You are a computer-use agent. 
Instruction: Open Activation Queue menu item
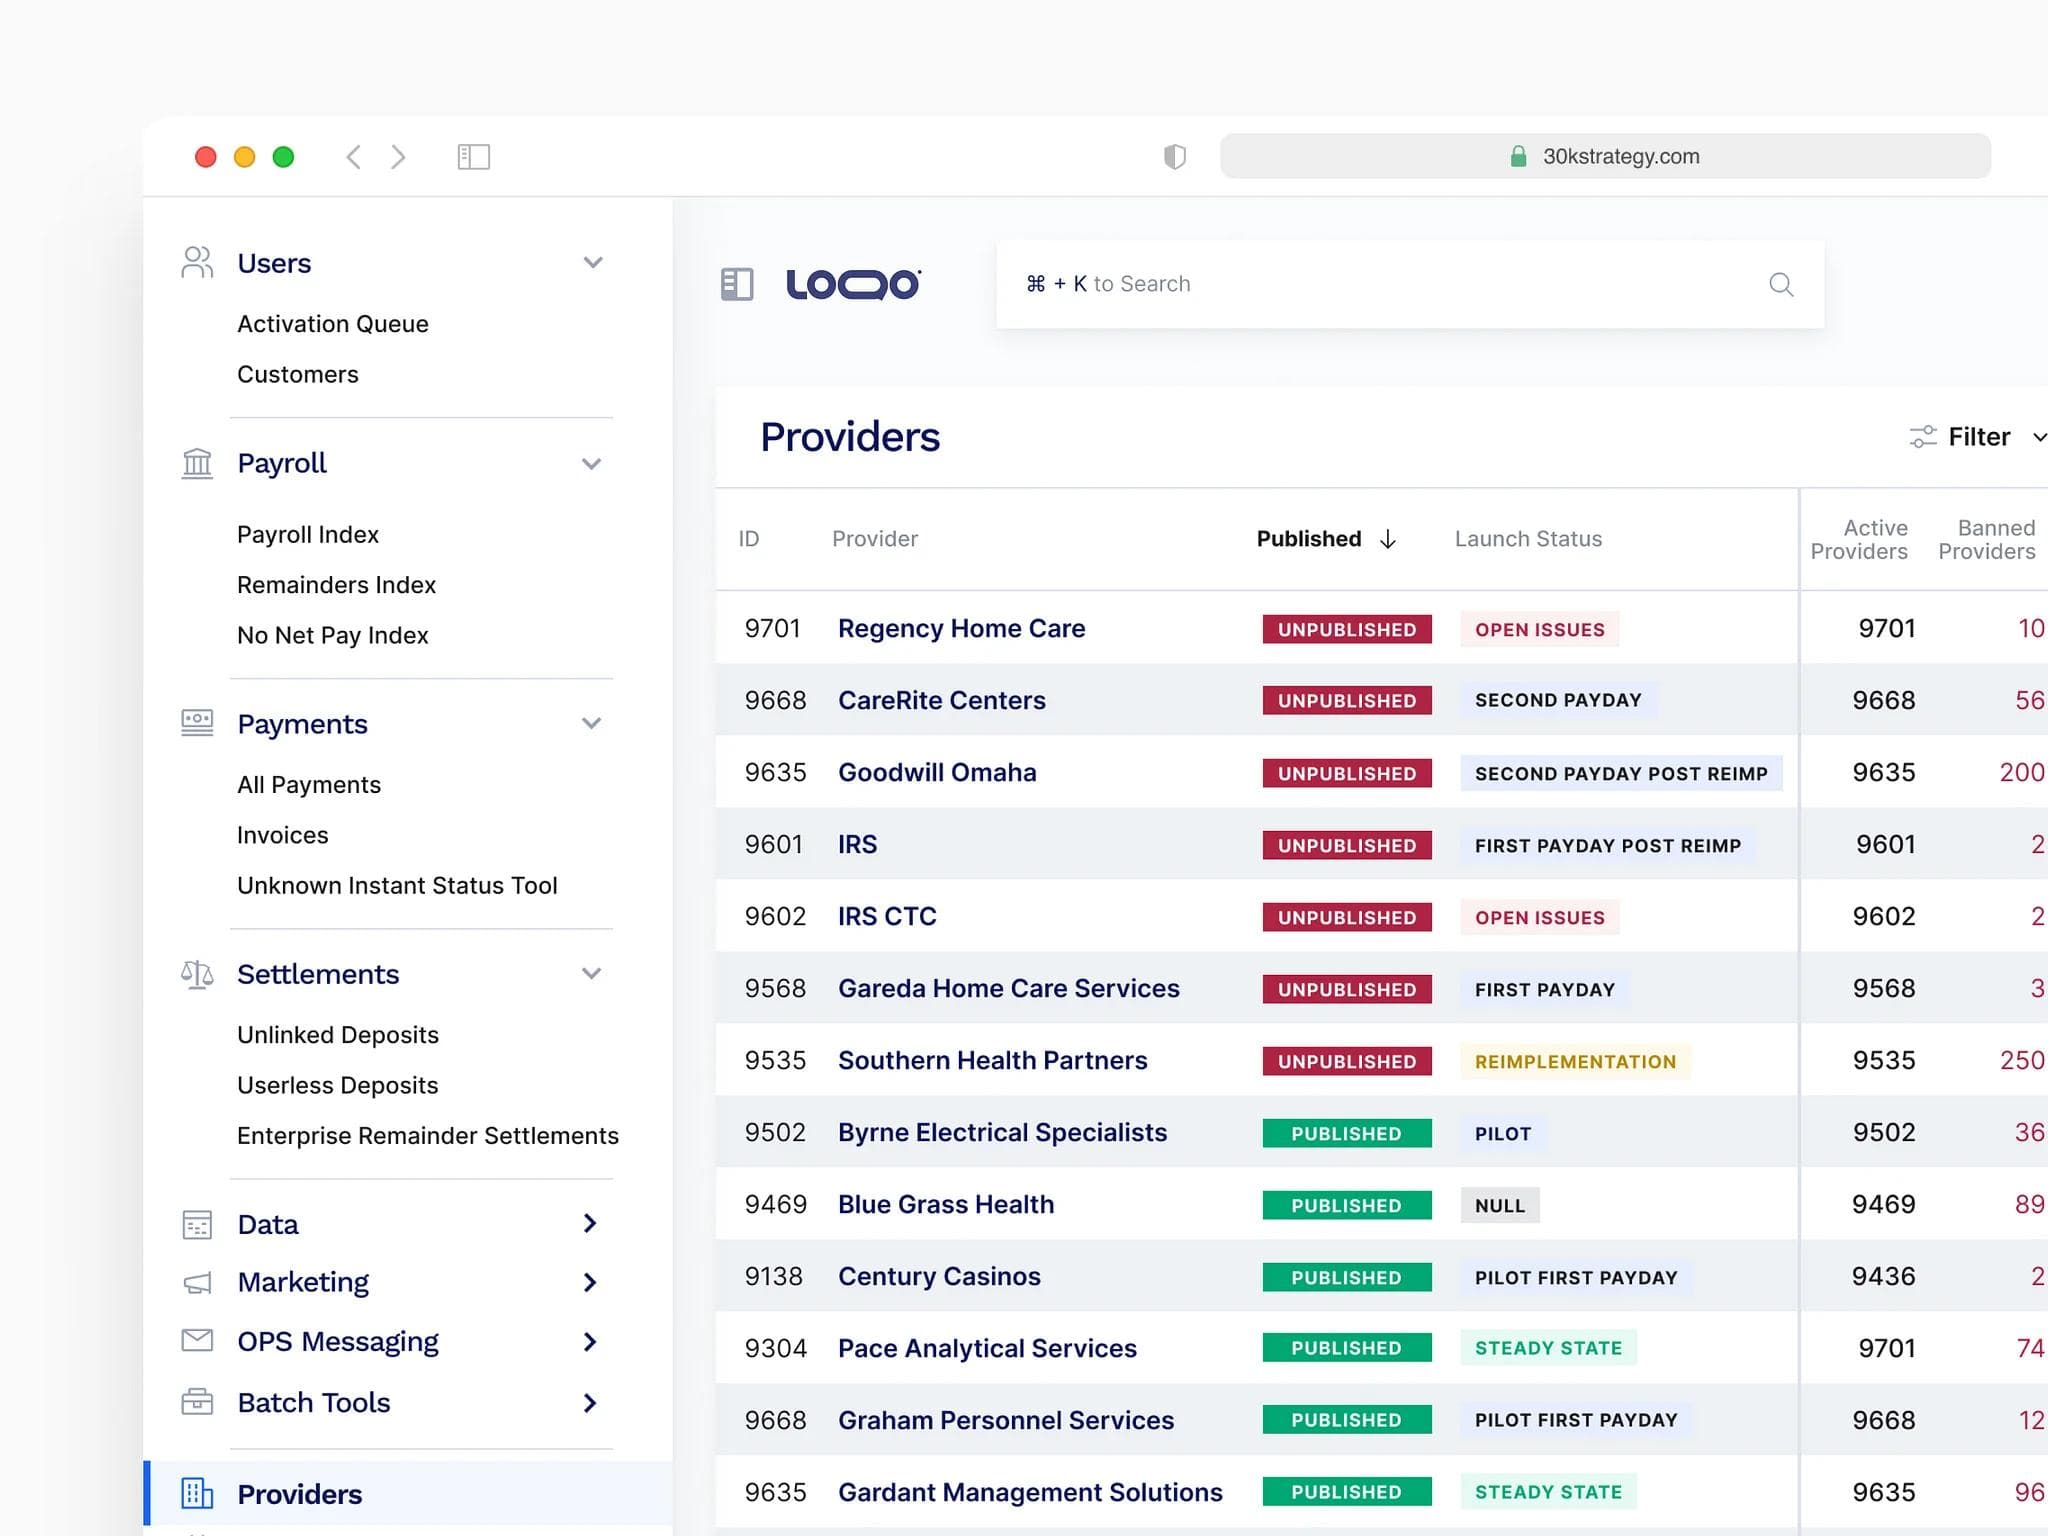click(332, 324)
